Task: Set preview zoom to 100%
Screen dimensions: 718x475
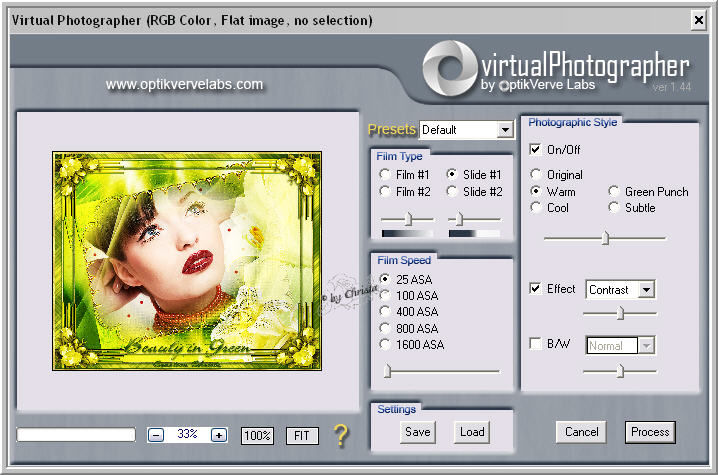Action: [257, 436]
